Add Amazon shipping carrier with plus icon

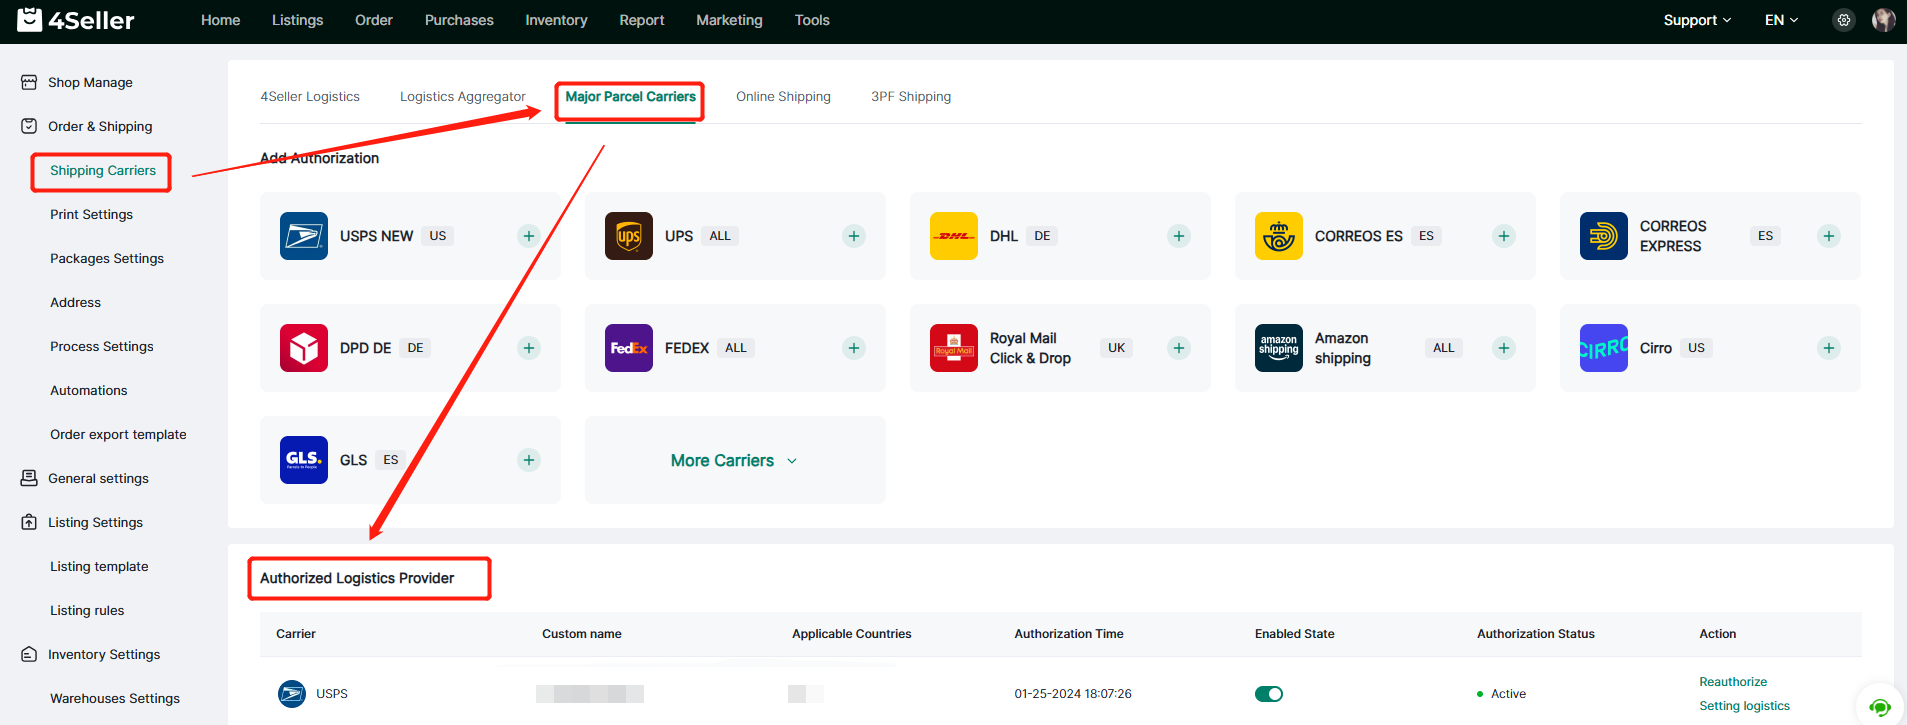(x=1504, y=348)
